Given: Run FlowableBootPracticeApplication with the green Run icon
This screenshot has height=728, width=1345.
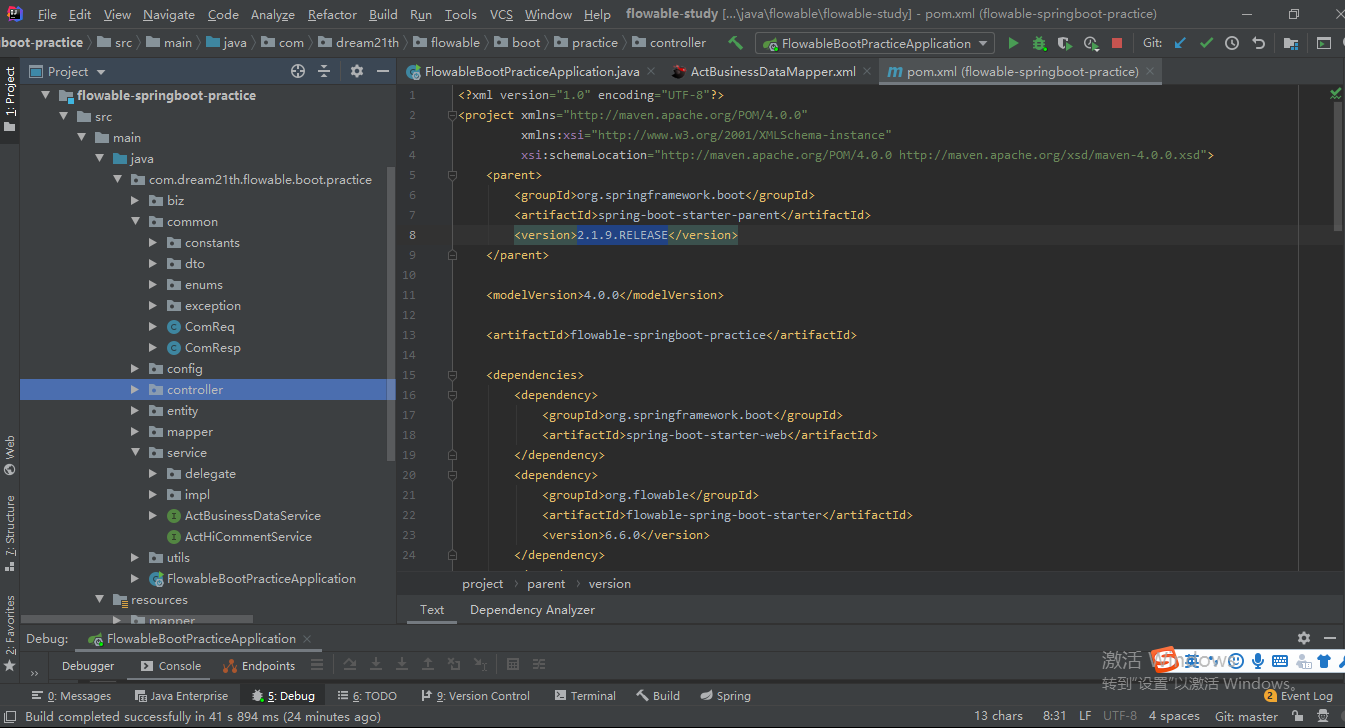Looking at the screenshot, I should coord(1013,43).
